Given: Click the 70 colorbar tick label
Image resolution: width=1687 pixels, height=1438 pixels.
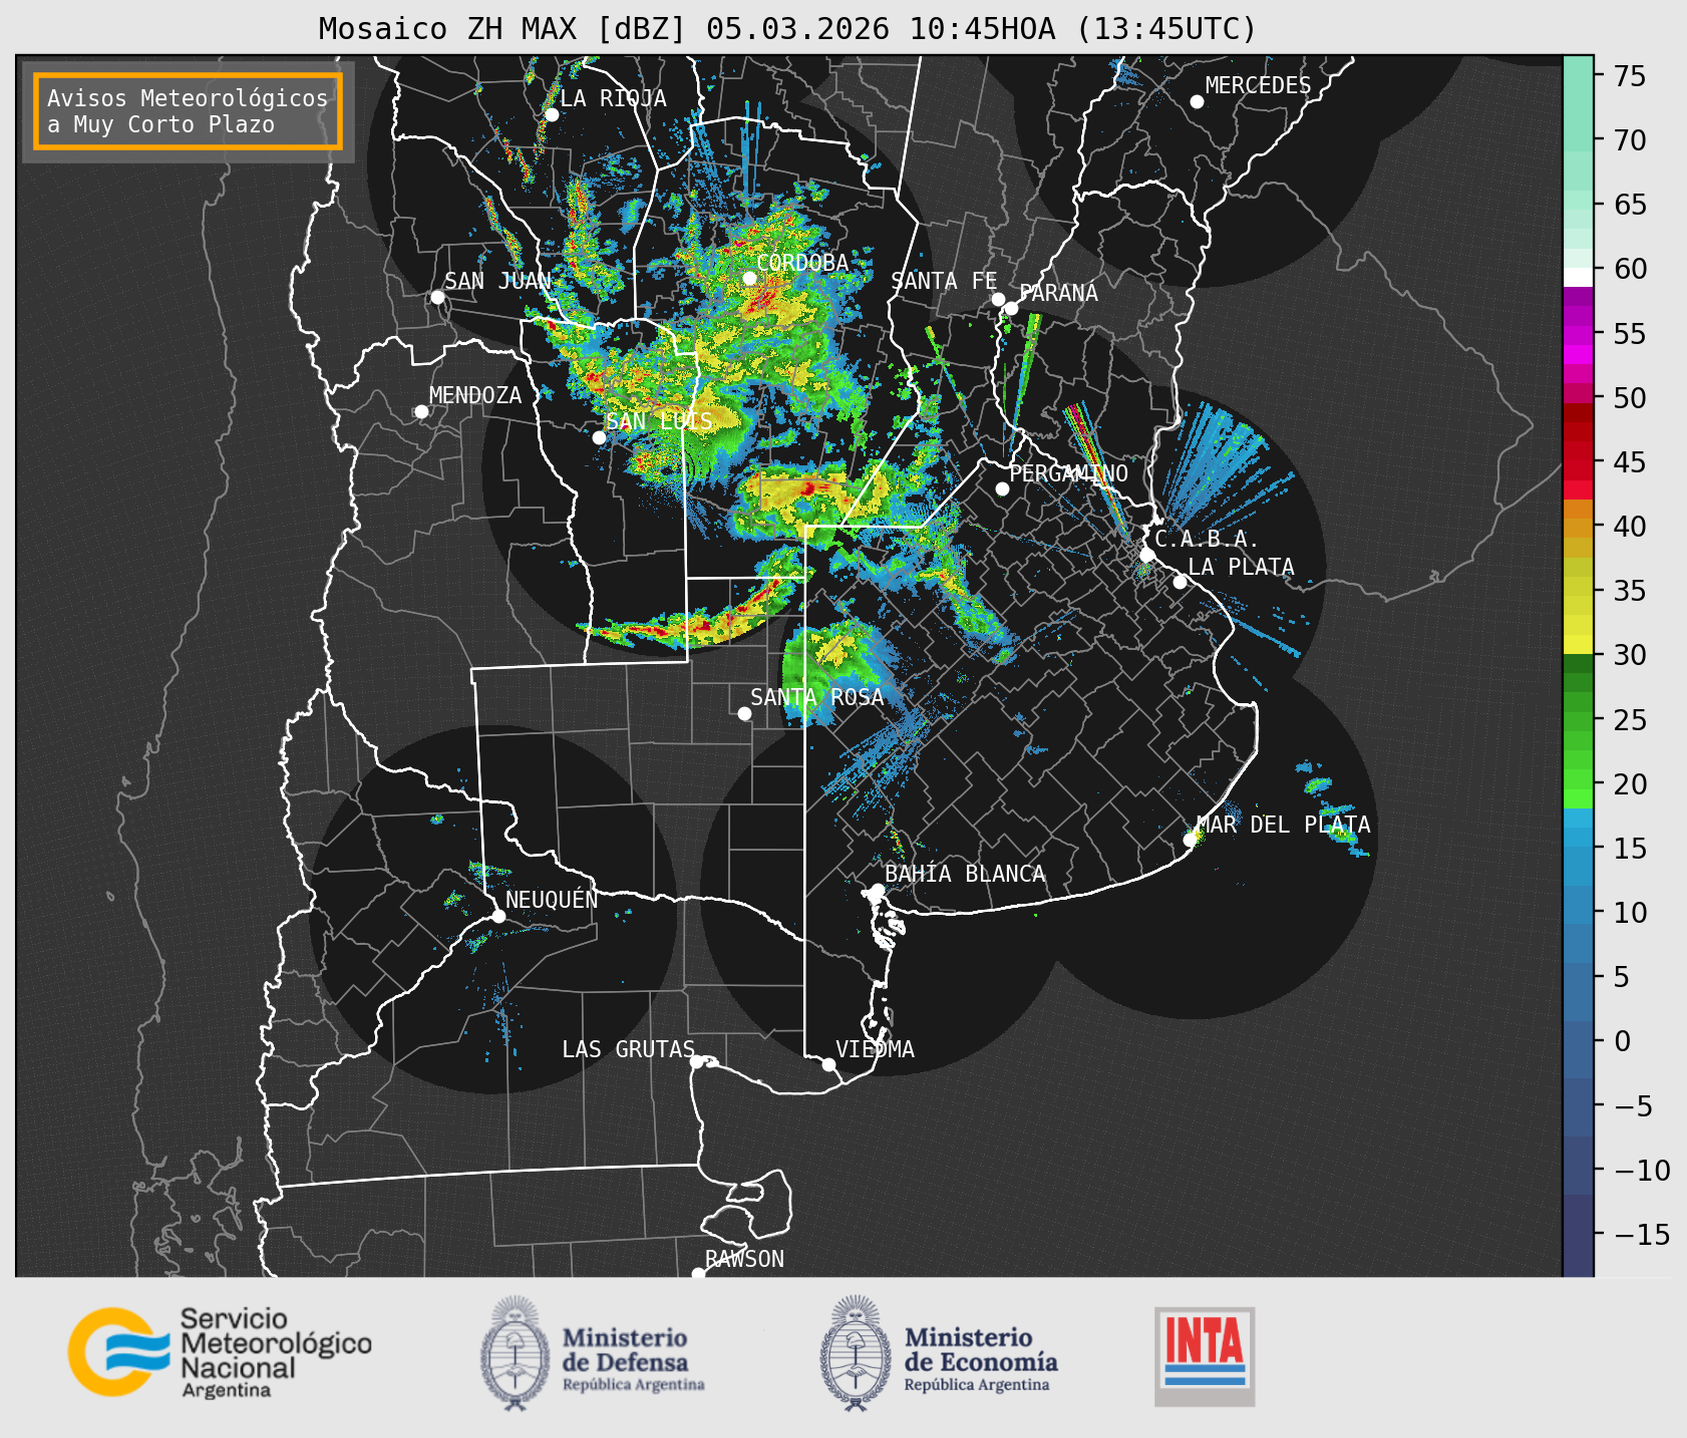Looking at the screenshot, I should click(x=1630, y=141).
